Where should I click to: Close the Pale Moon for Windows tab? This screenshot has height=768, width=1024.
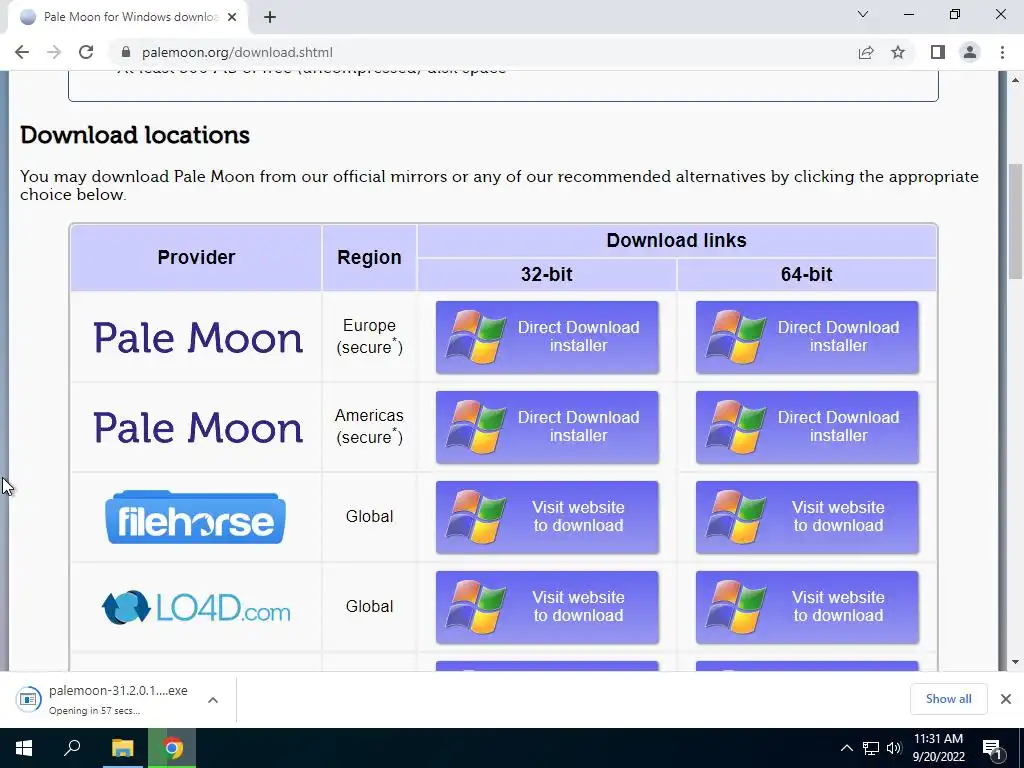coord(232,17)
